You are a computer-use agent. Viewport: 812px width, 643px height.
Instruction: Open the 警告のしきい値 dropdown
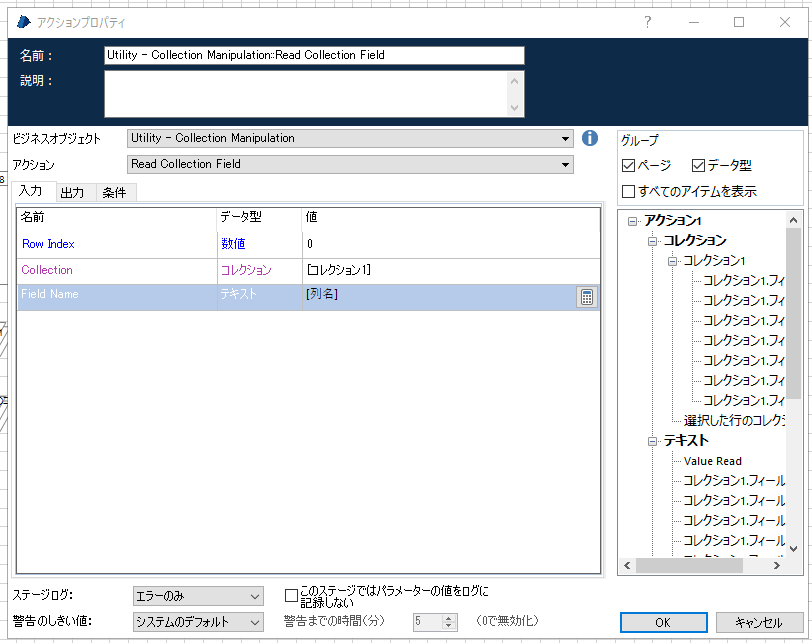click(x=198, y=622)
